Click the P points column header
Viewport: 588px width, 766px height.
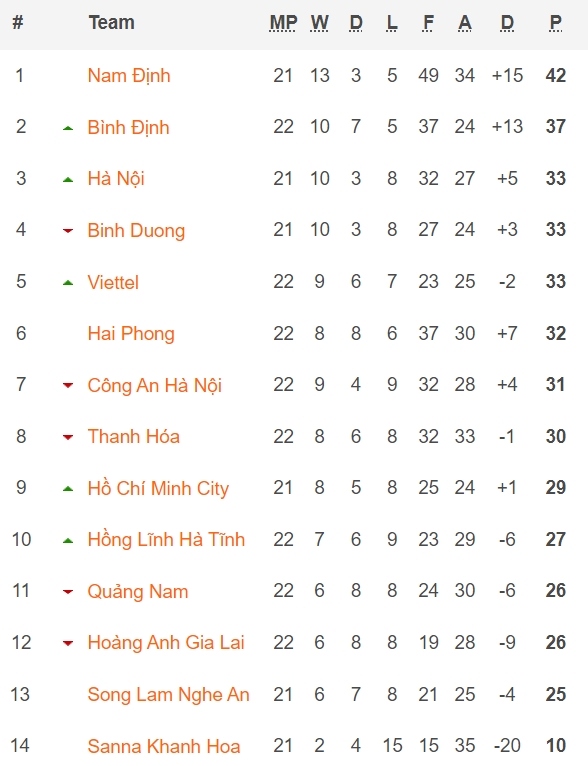555,23
